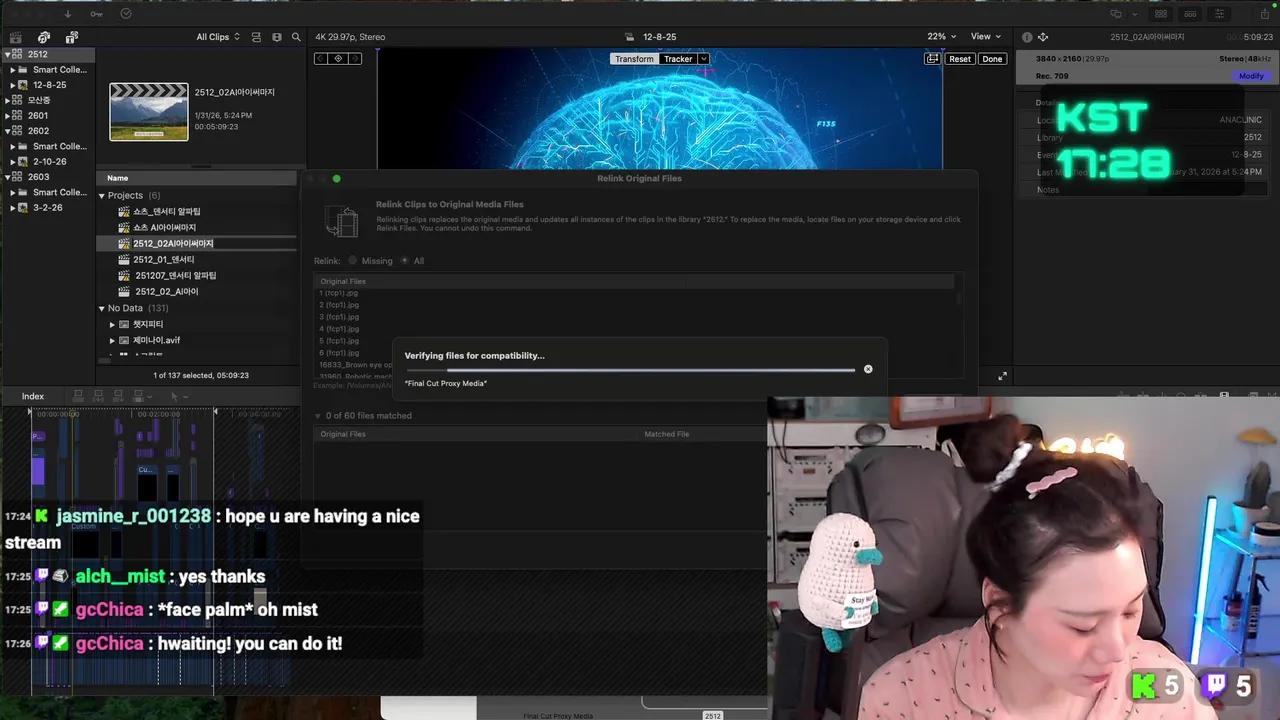The image size is (1280, 720).
Task: Click the Done button in viewer
Action: click(x=992, y=59)
